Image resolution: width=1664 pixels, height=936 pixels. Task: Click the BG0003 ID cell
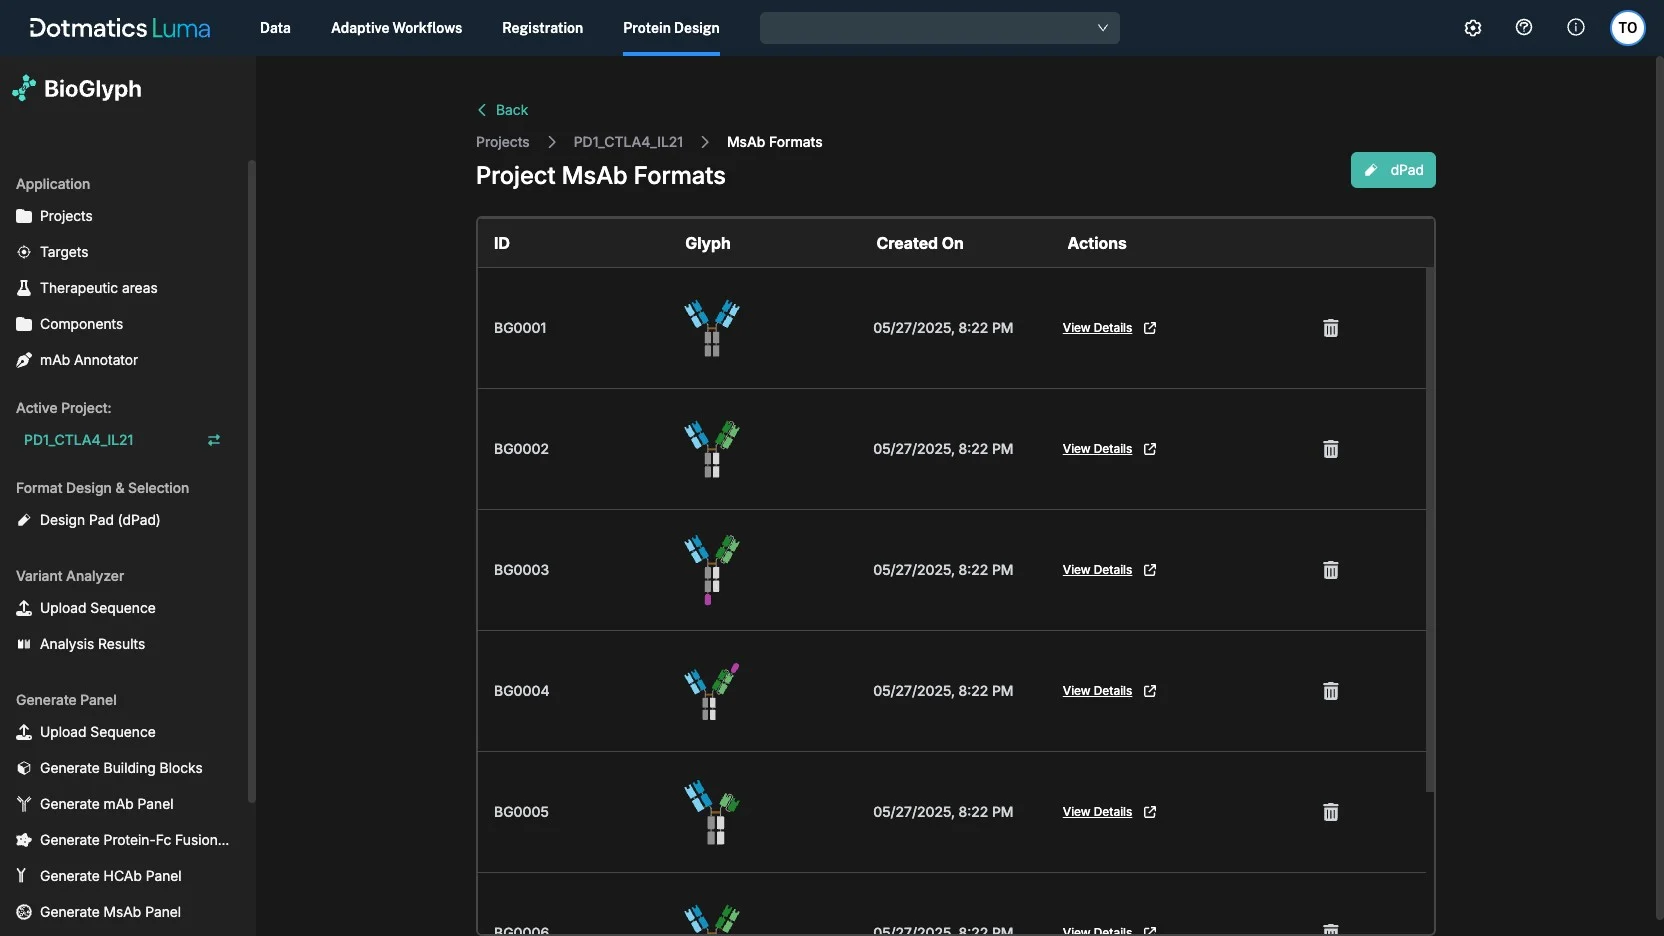tap(521, 570)
